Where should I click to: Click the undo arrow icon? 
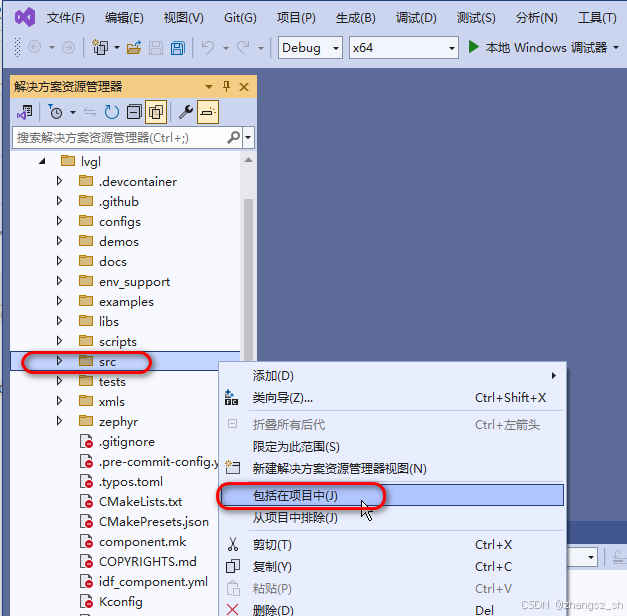208,48
